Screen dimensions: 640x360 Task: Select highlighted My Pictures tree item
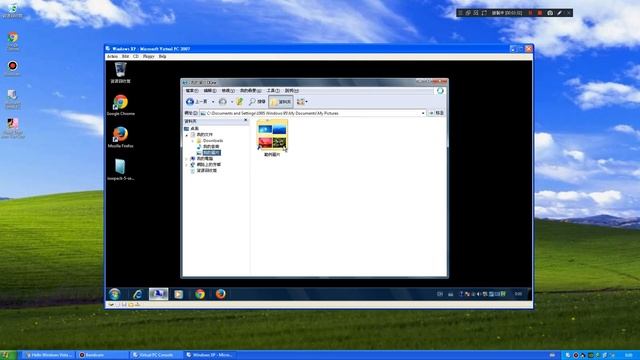pyautogui.click(x=211, y=153)
